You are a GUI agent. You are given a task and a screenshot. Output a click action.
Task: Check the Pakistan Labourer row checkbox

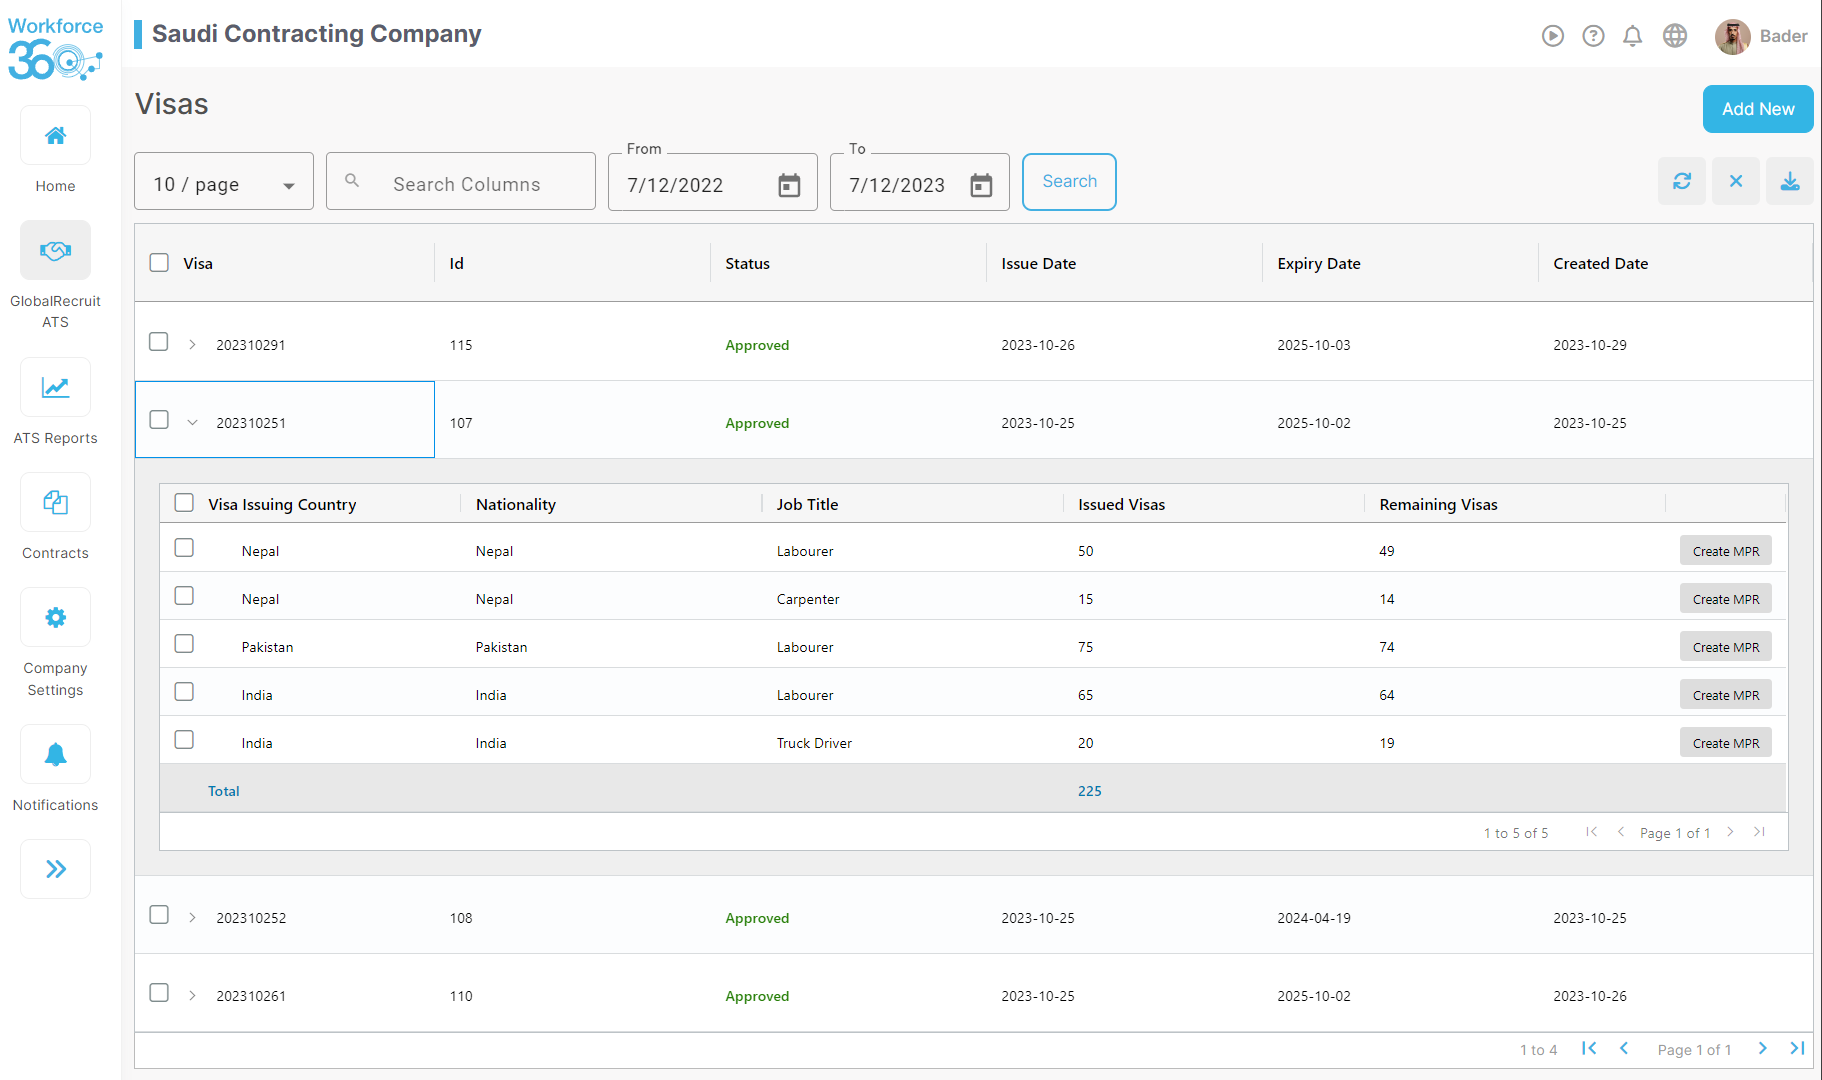(184, 644)
